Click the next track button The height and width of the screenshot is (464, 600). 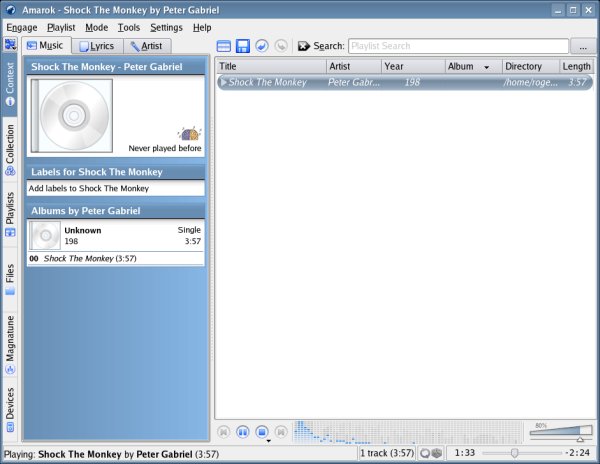[x=281, y=432]
